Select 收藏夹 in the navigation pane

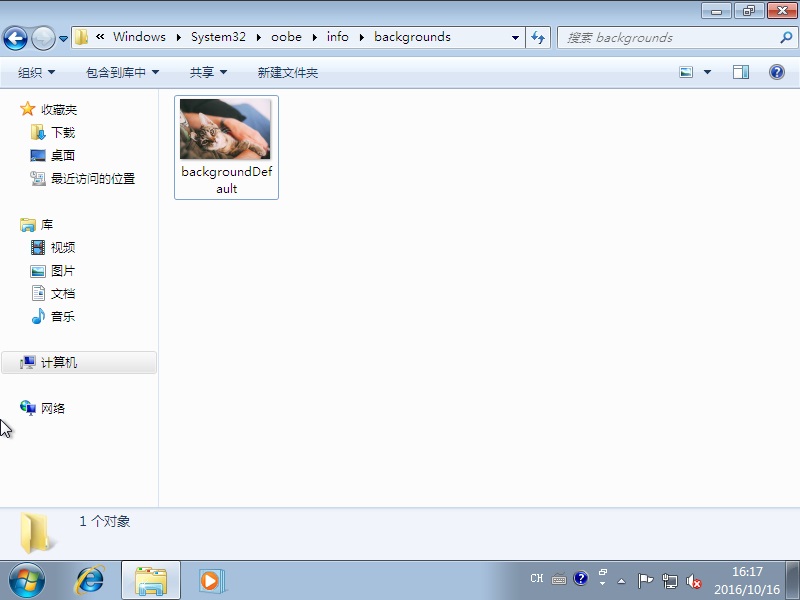click(x=59, y=110)
